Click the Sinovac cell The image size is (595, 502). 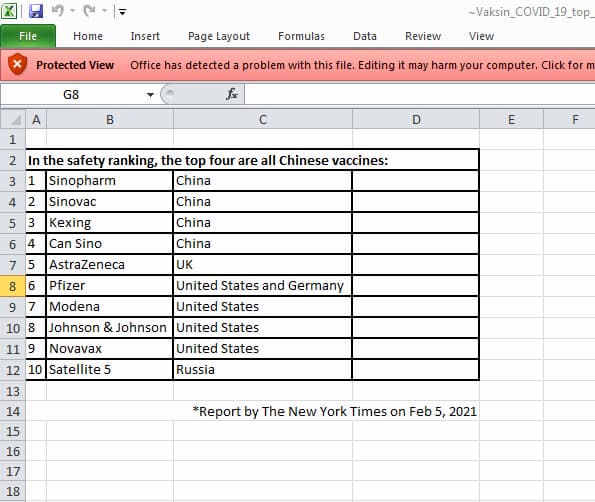110,201
